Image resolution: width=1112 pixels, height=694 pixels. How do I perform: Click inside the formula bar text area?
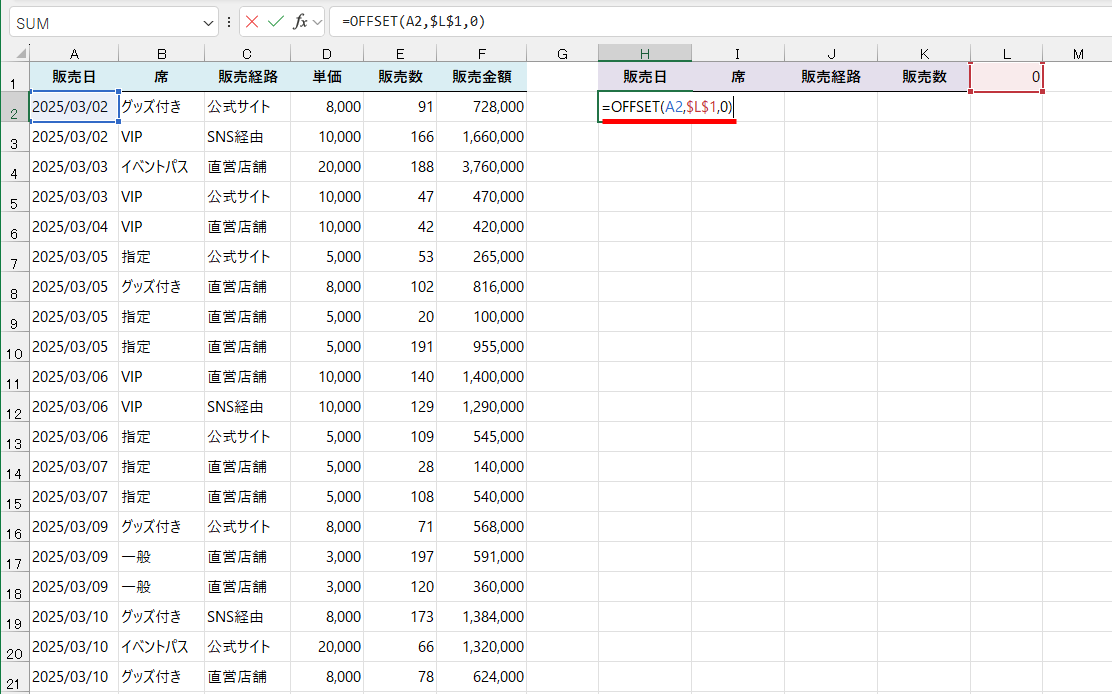coord(500,22)
